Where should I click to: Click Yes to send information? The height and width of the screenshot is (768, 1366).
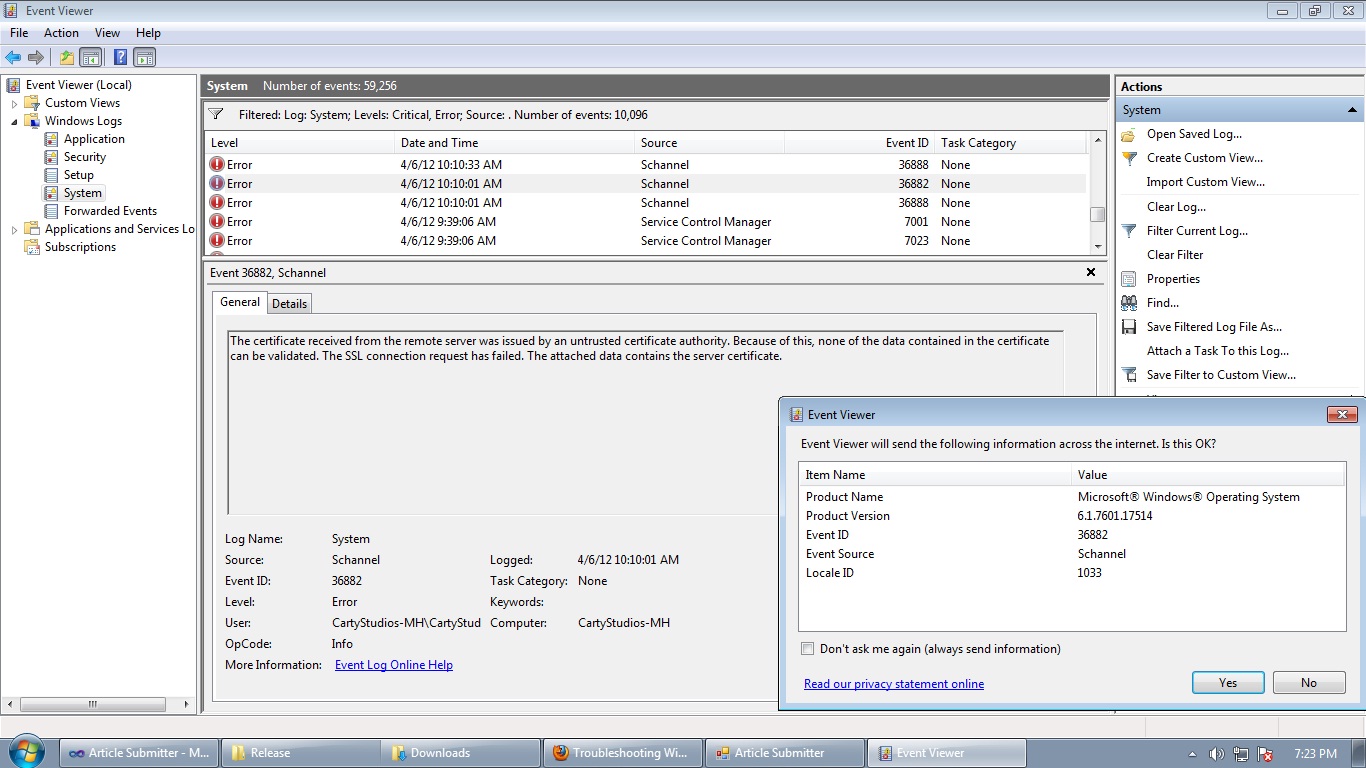tap(1227, 682)
